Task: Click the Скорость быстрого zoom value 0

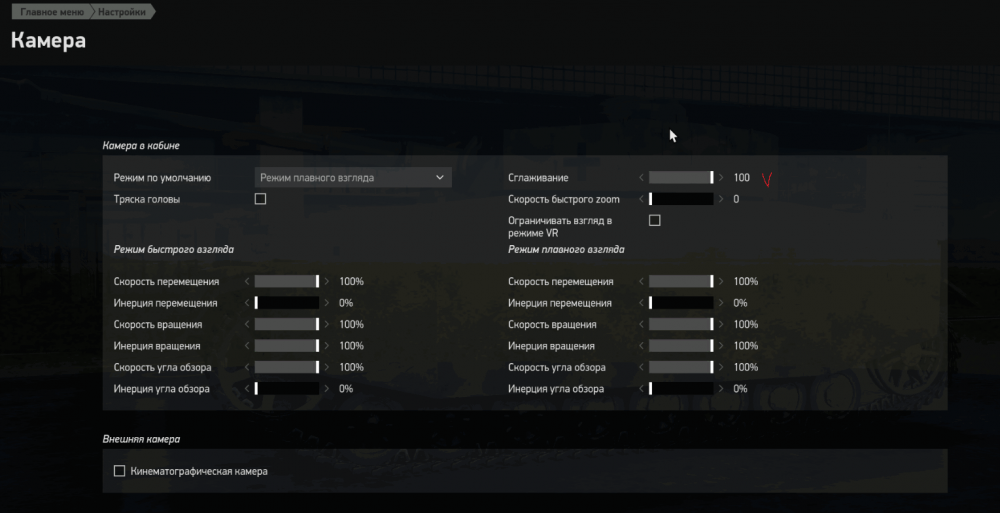Action: tap(736, 199)
